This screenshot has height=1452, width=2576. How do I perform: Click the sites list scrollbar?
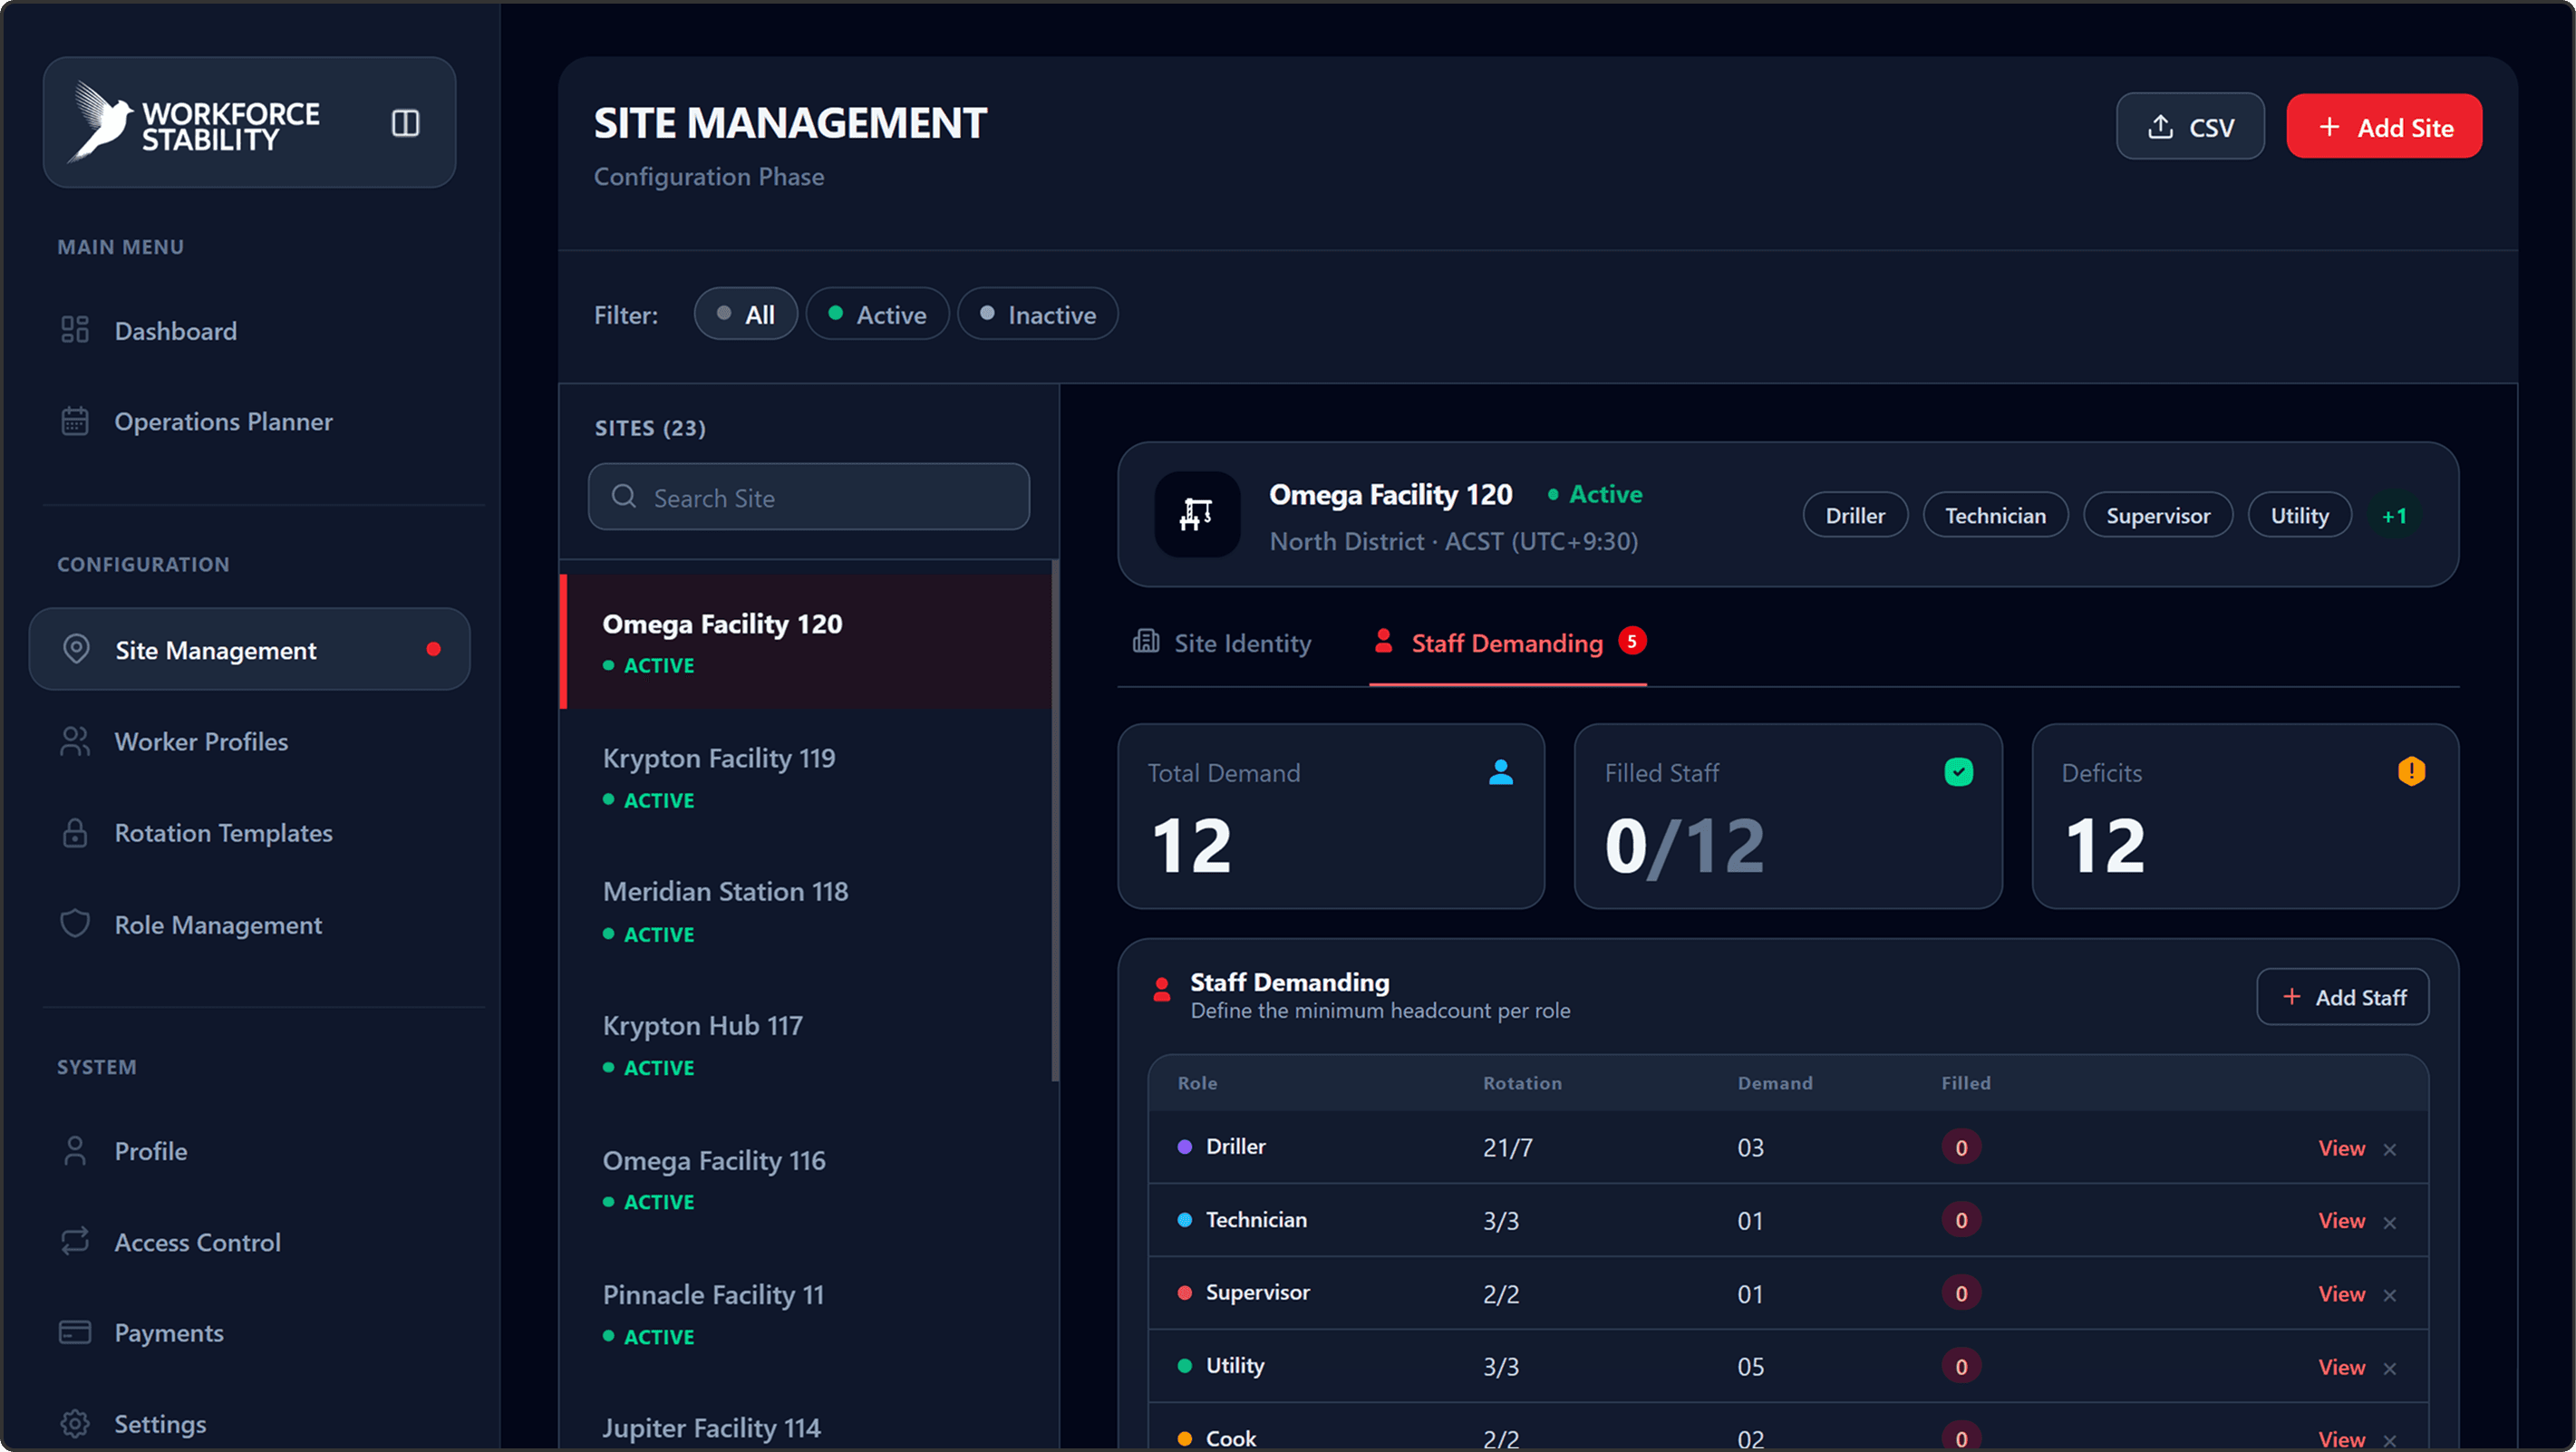pyautogui.click(x=1055, y=821)
